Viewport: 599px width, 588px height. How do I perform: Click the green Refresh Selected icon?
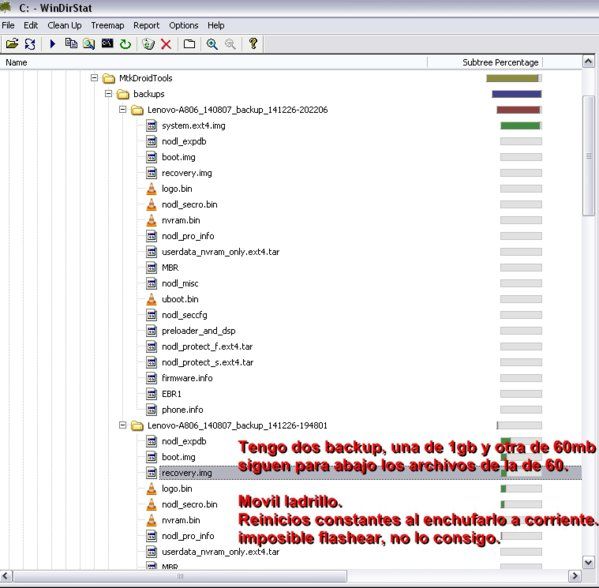[125, 44]
